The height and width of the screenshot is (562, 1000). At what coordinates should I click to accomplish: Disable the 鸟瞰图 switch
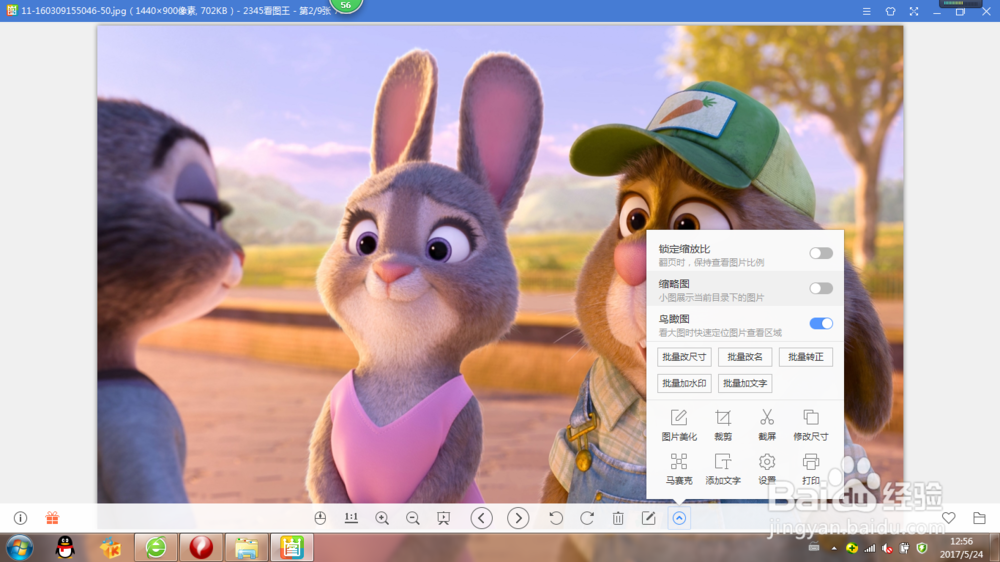click(x=821, y=323)
